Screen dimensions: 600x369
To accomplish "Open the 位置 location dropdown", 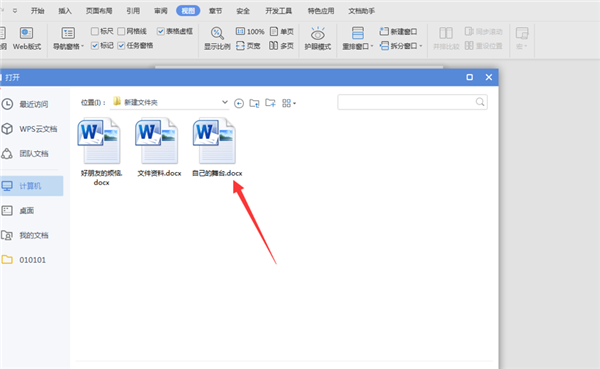I will coord(225,102).
